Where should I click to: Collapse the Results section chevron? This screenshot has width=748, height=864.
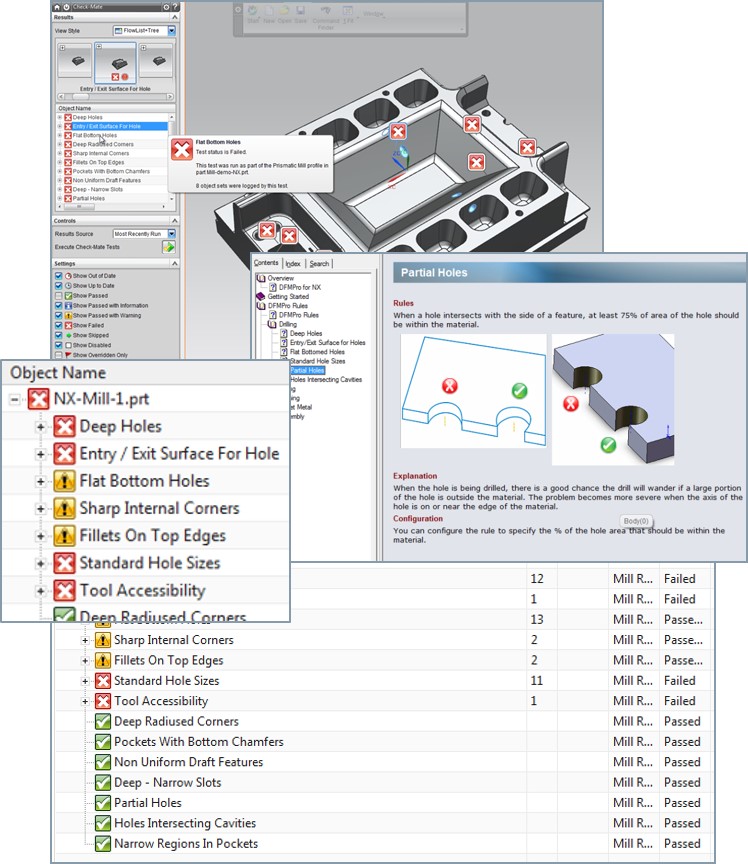(175, 17)
